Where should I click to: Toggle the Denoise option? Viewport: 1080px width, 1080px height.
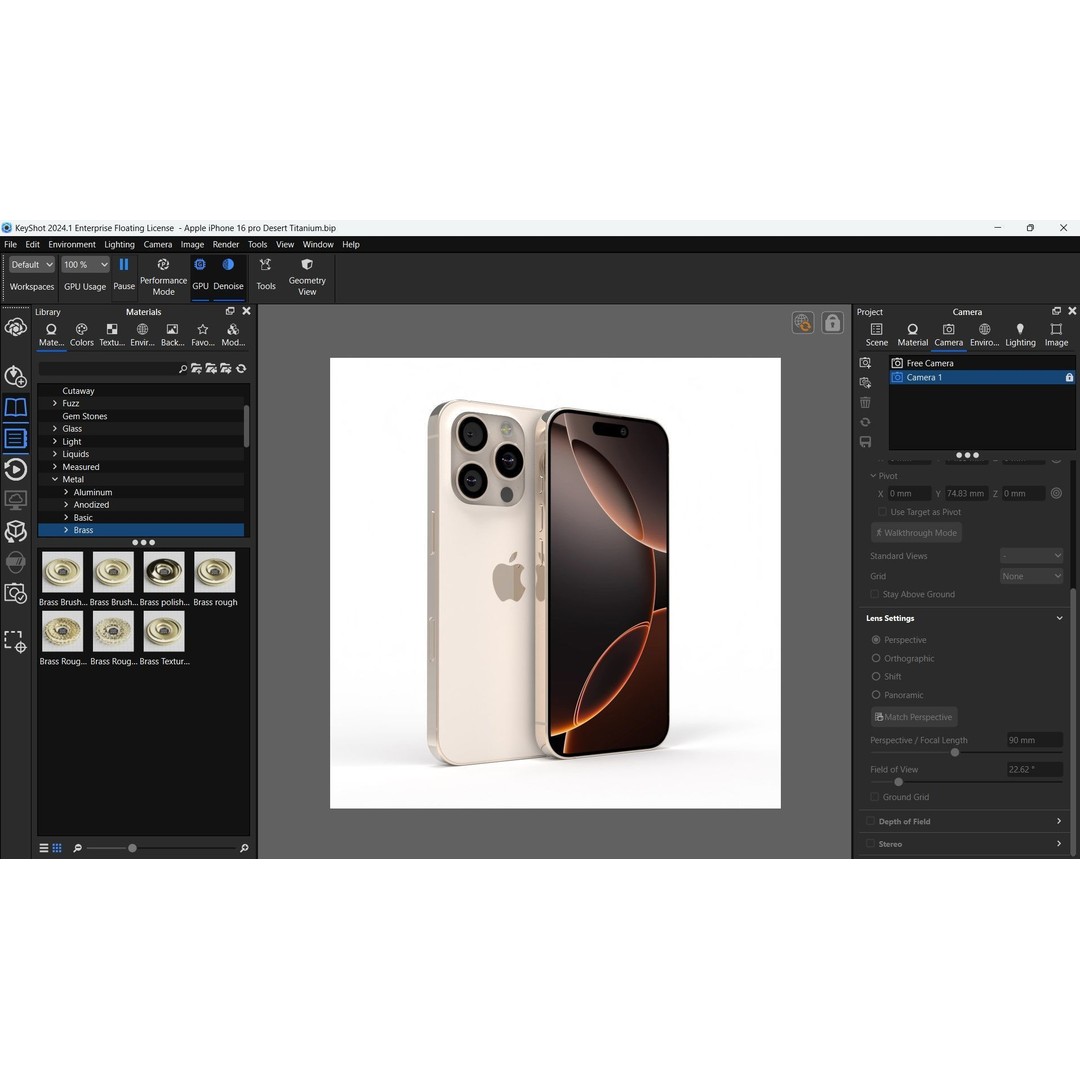(x=228, y=273)
